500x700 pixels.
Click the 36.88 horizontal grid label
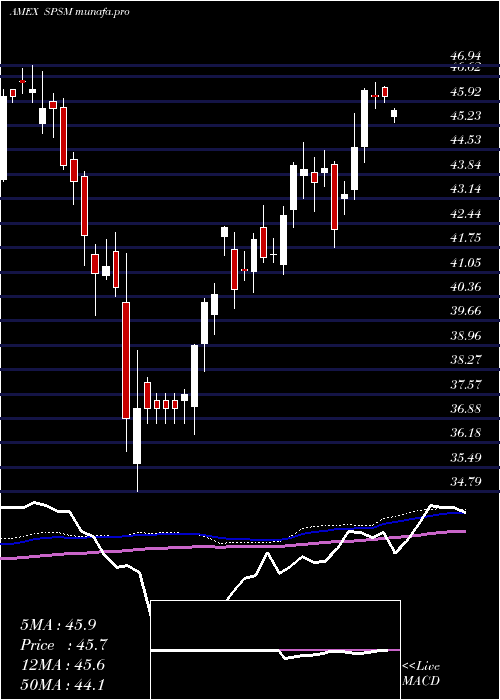pyautogui.click(x=466, y=408)
